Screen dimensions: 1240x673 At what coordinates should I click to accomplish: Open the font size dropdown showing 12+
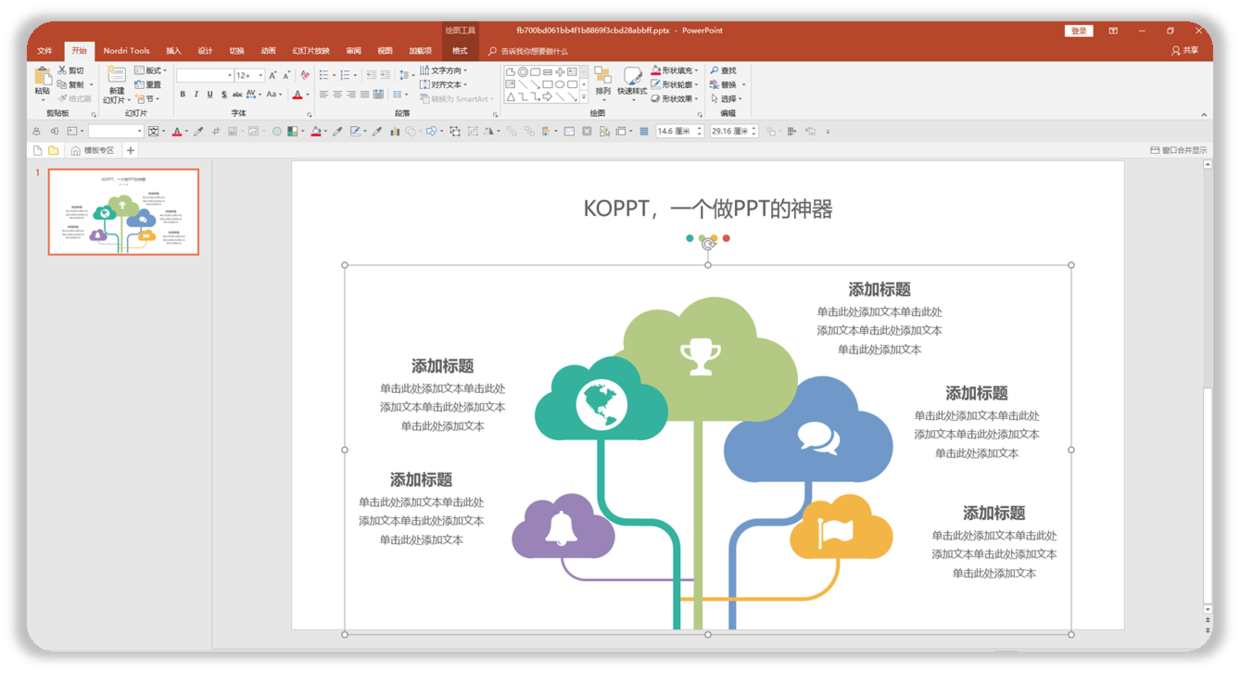pos(260,75)
